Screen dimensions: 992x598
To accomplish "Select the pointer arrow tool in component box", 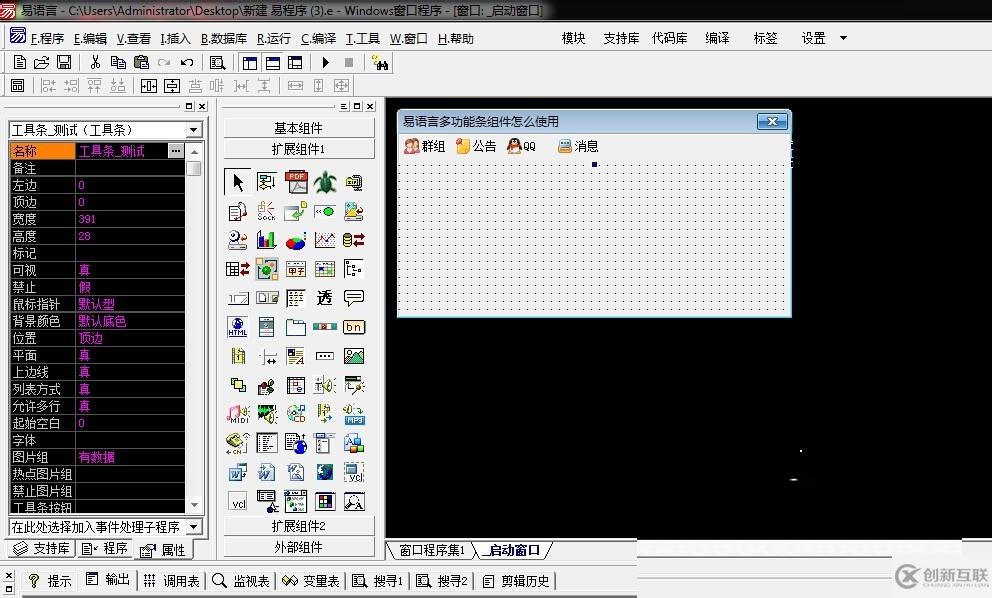I will (237, 182).
